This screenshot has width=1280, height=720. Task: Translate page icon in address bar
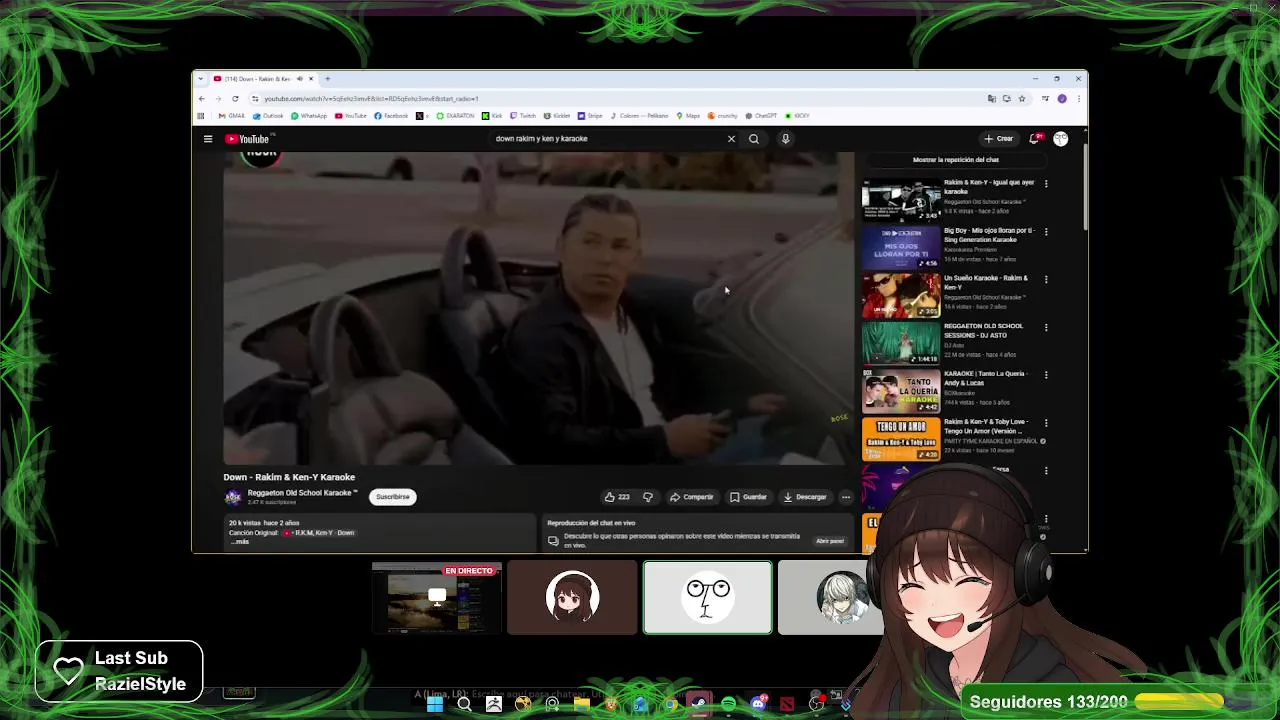point(991,99)
